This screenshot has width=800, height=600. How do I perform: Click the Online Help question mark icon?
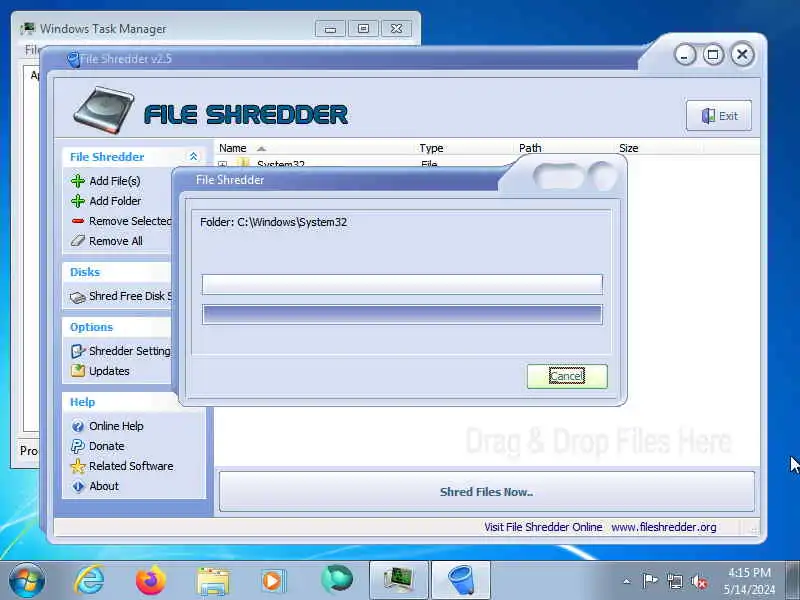coord(78,426)
